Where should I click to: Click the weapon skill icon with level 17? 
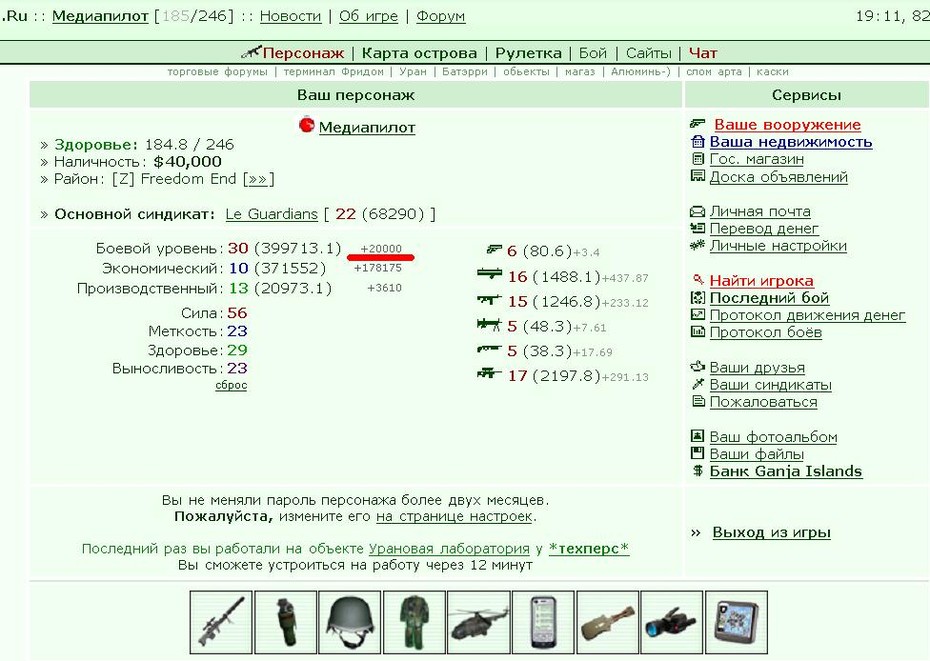tap(489, 374)
